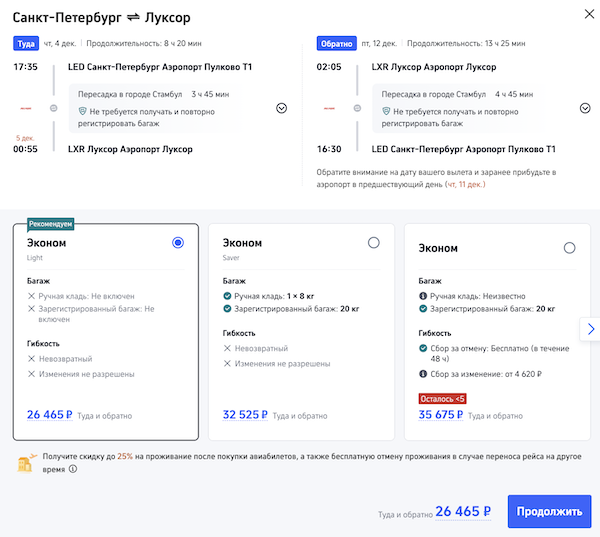
Task: Click the Обратно return flight tag
Action: [335, 44]
